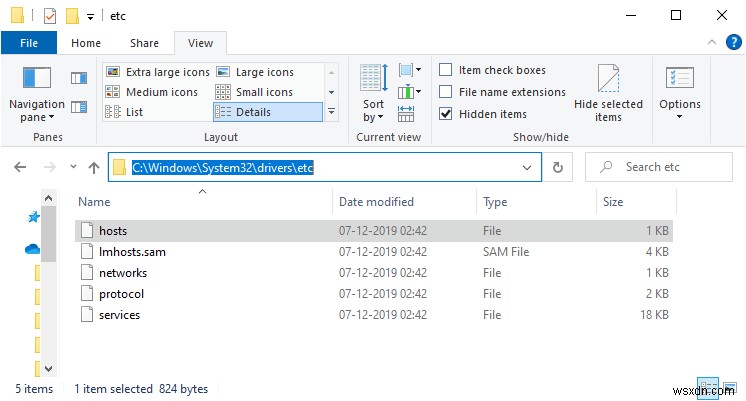Expand the address bar history dropdown

[527, 167]
